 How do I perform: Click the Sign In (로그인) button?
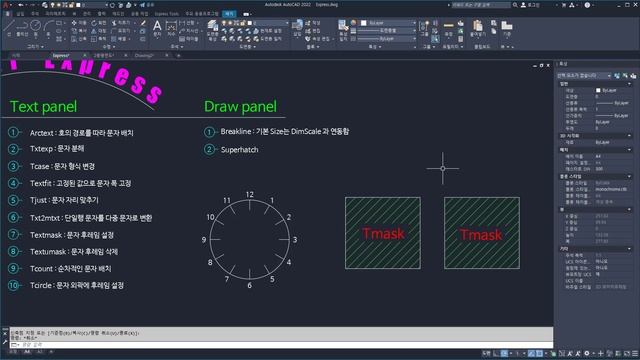(530, 5)
